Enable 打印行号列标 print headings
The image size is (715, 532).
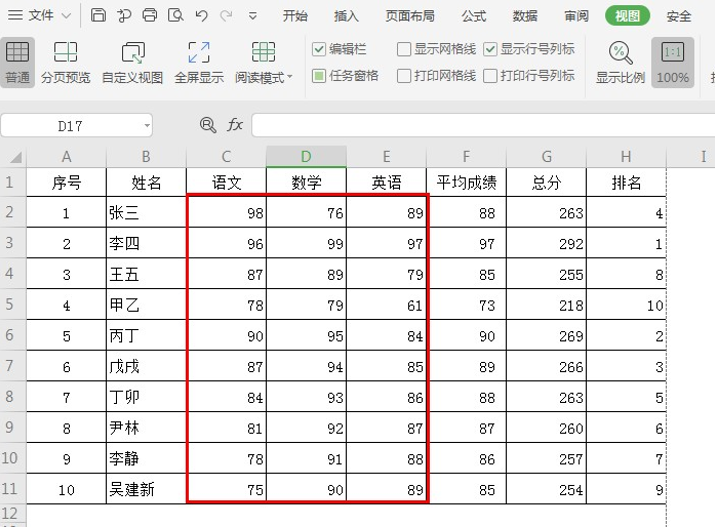click(490, 76)
